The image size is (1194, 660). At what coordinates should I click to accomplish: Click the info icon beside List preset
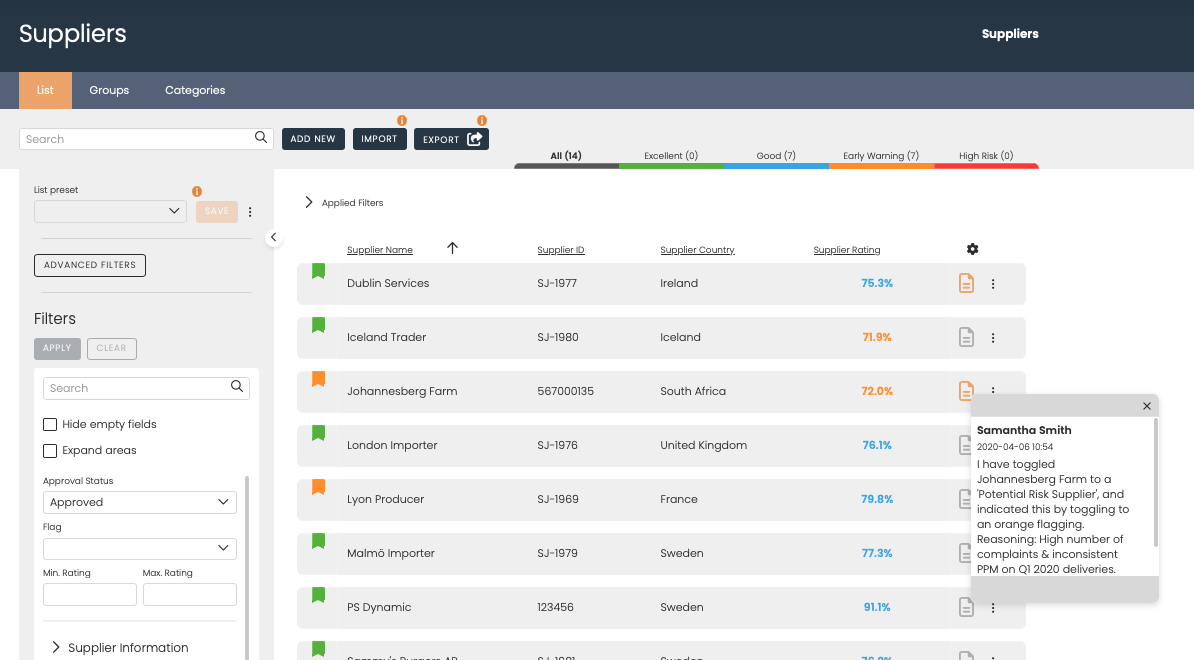(x=196, y=191)
